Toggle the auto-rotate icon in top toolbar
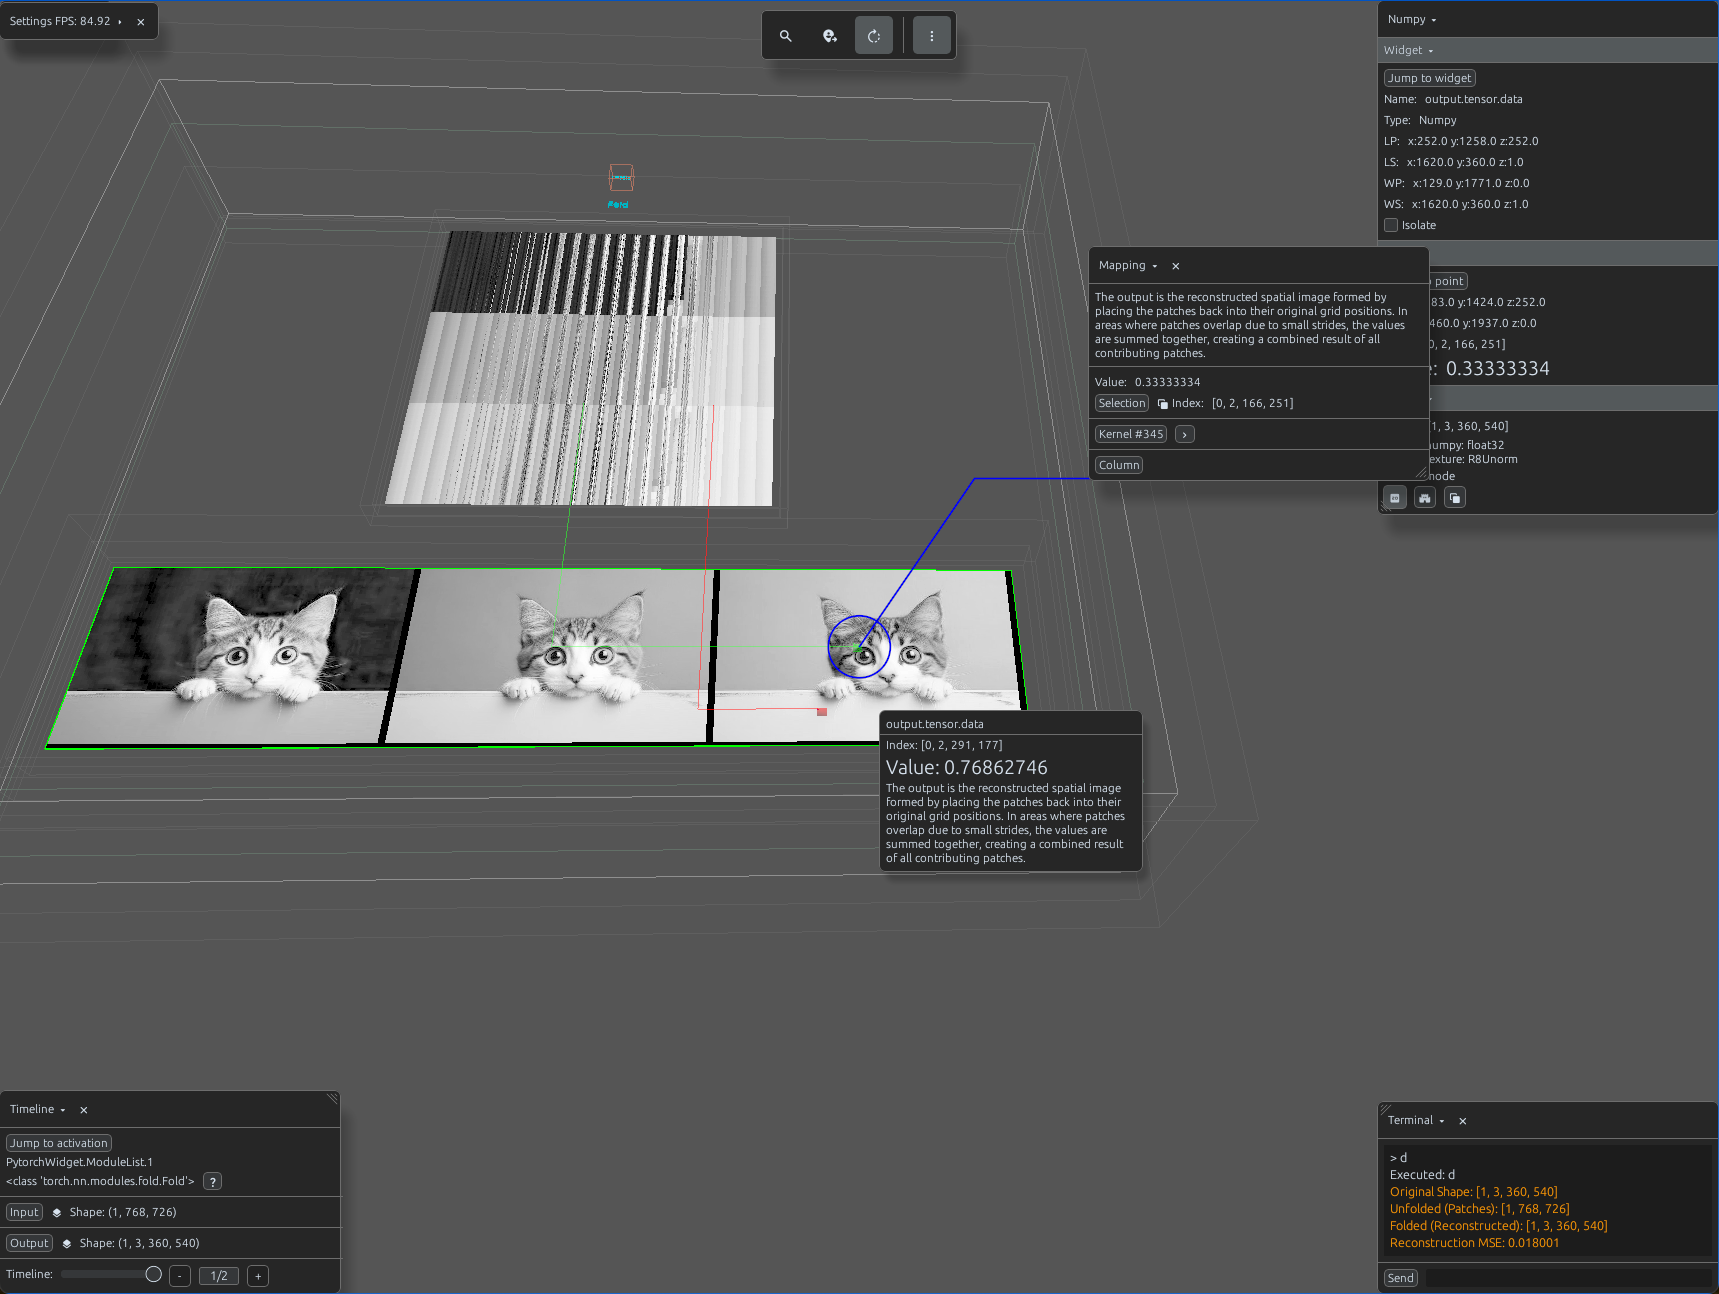This screenshot has height=1294, width=1719. (874, 36)
